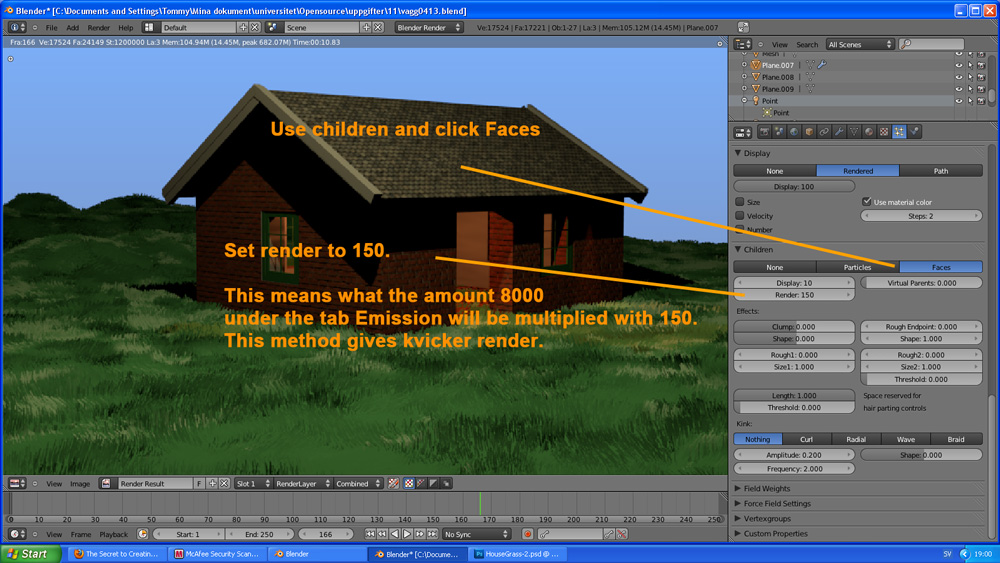Open the Texture checker properties tab
This screenshot has height=563, width=1000.
pyautogui.click(x=884, y=132)
